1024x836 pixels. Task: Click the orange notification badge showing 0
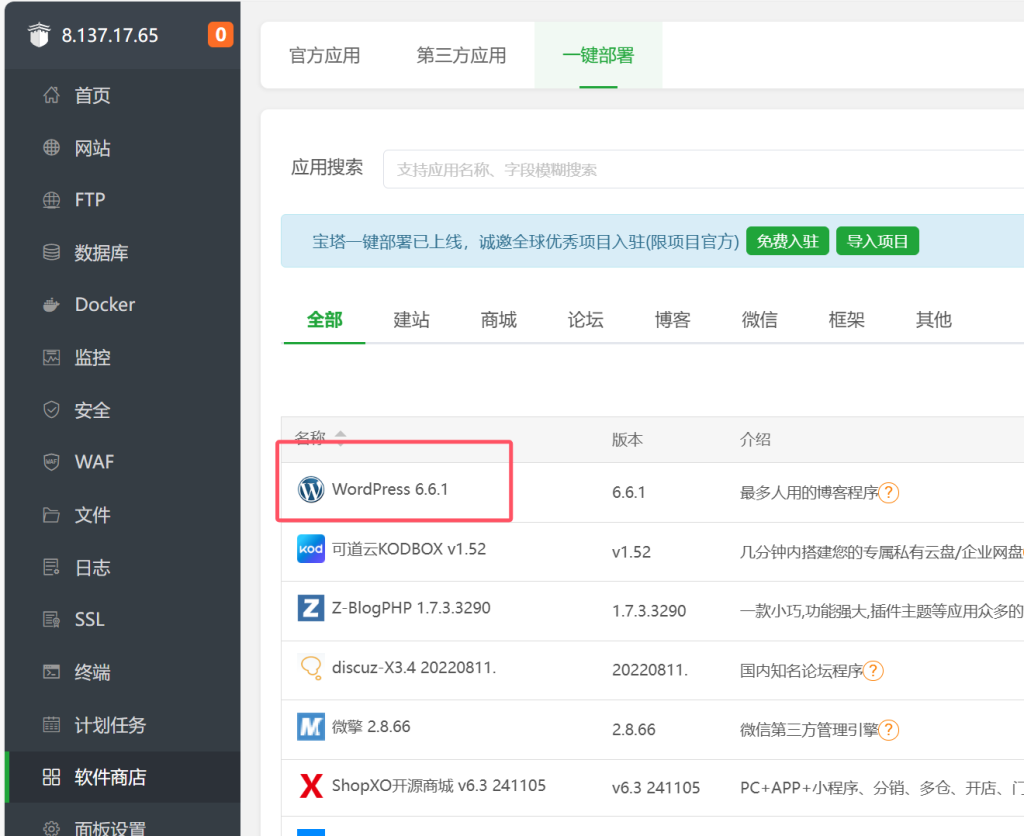(x=221, y=35)
